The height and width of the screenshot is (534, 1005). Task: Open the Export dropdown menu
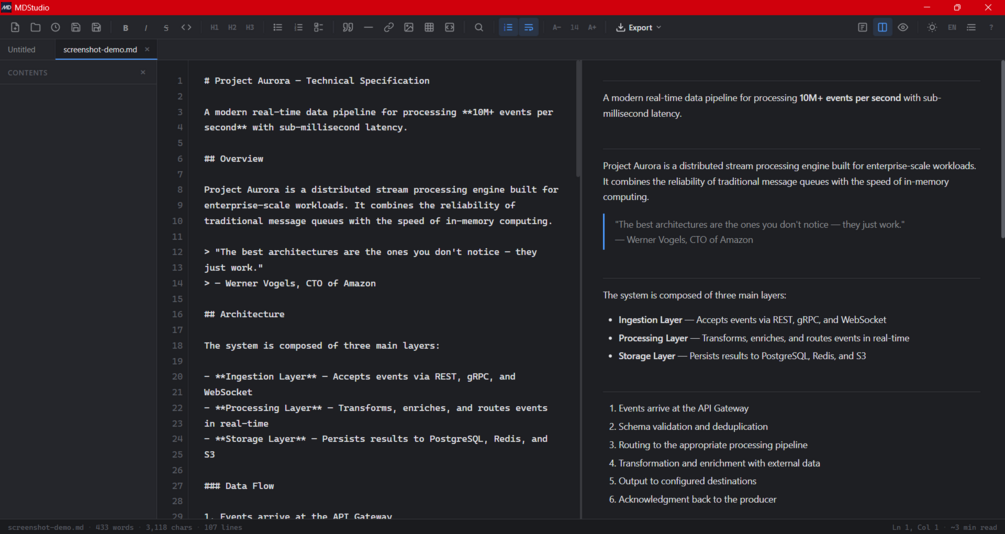638,28
